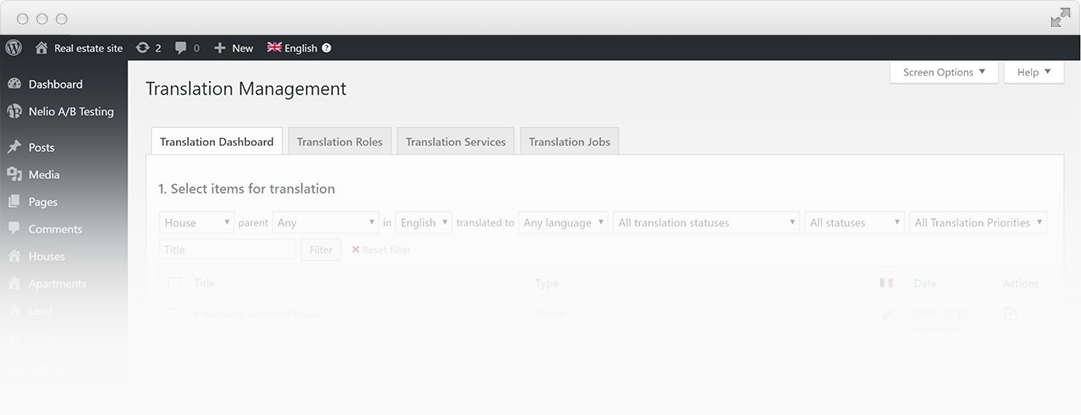
Task: Click the expand window arrows icon
Action: 1060,18
